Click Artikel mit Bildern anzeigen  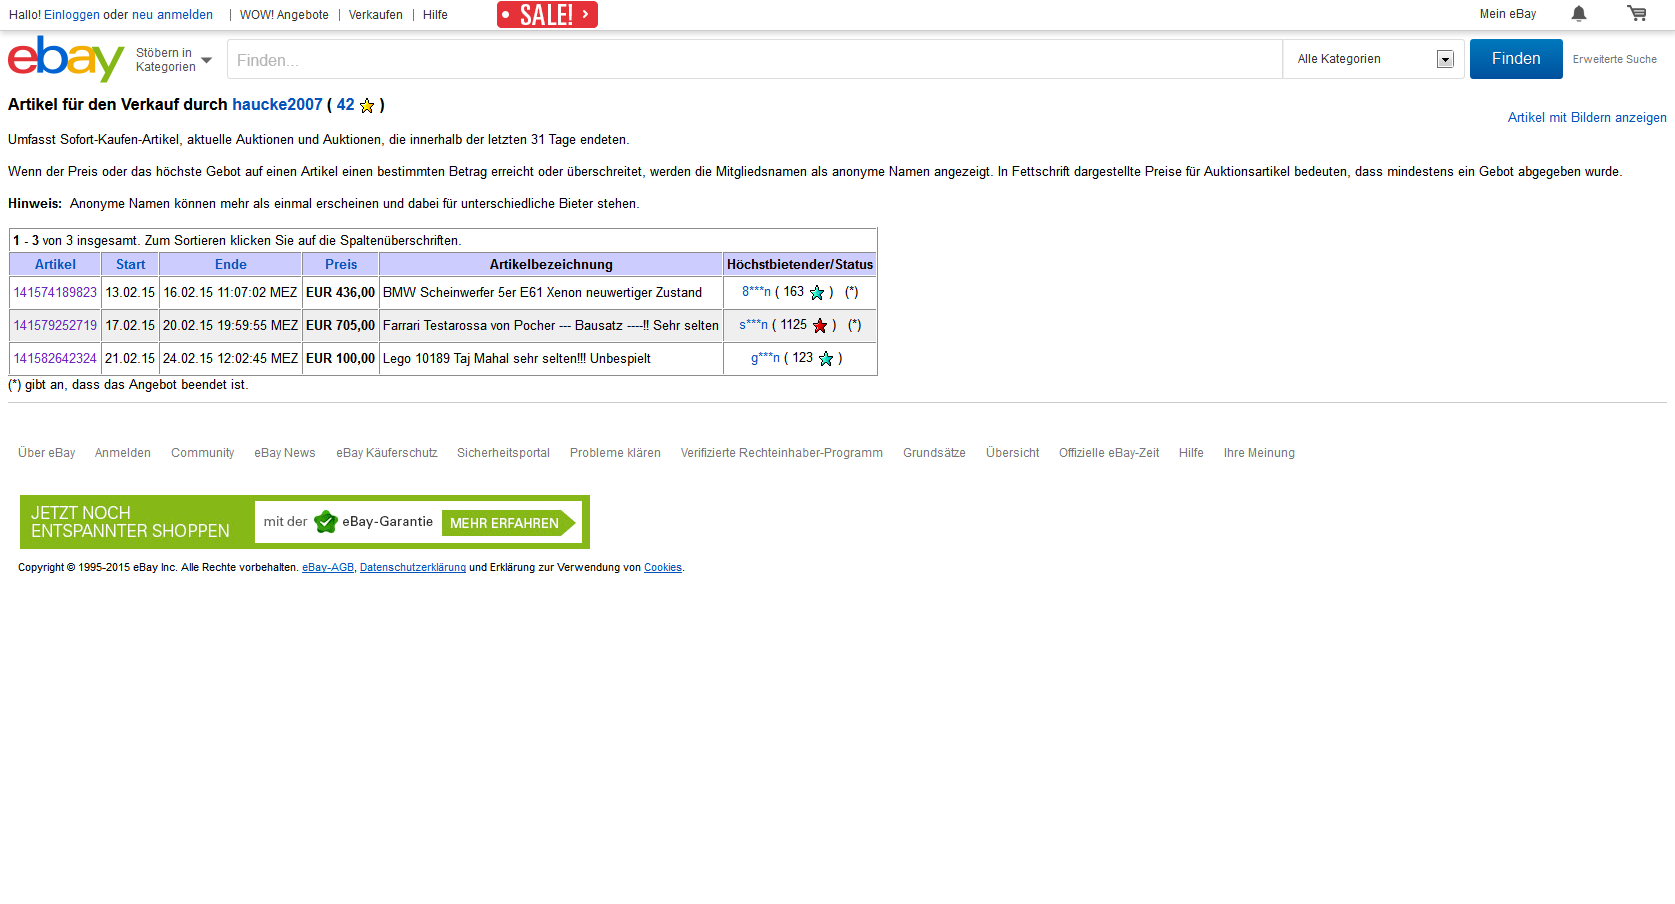coord(1587,118)
